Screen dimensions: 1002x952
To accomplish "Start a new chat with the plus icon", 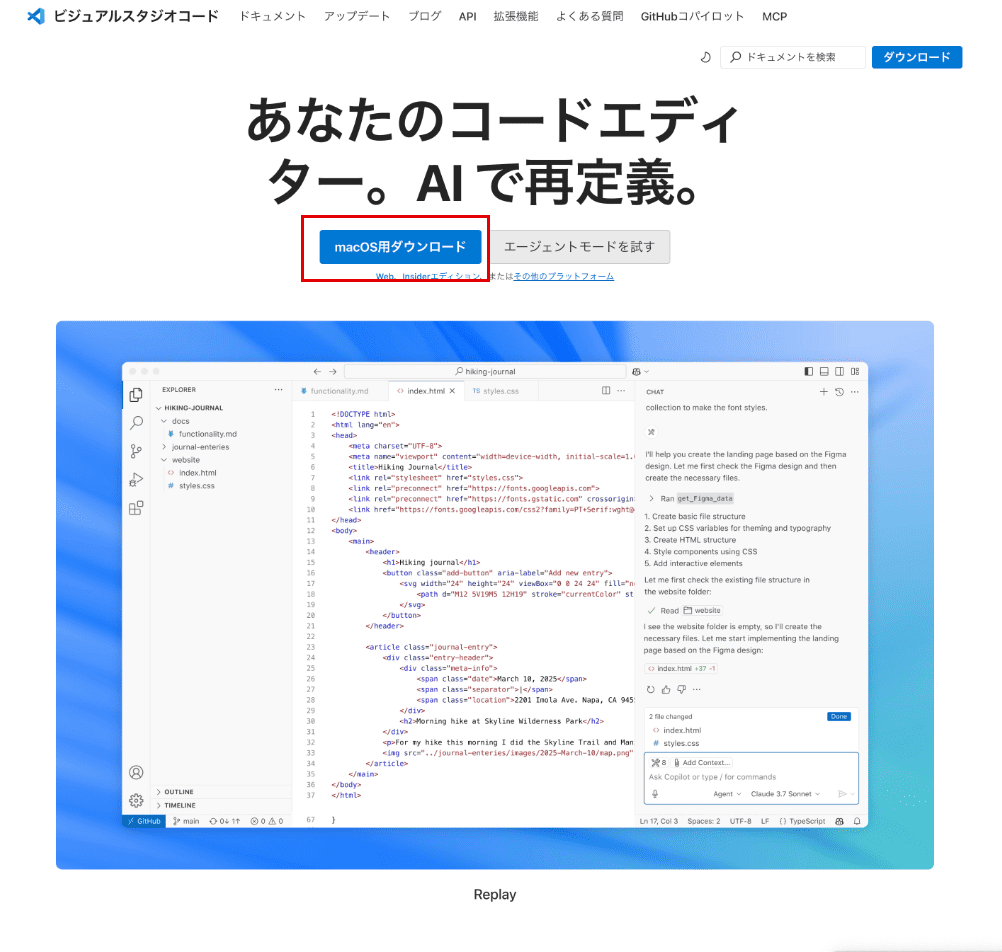I will tap(824, 392).
